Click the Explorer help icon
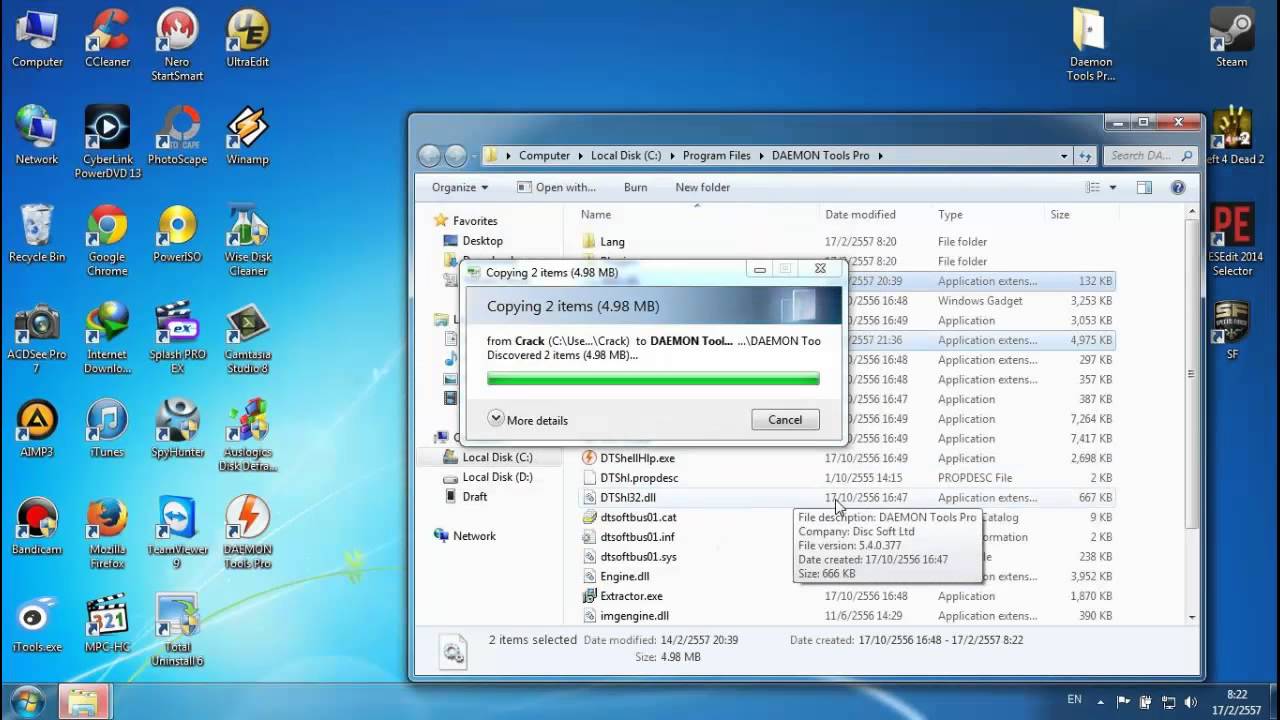The height and width of the screenshot is (720, 1280). tap(1178, 187)
